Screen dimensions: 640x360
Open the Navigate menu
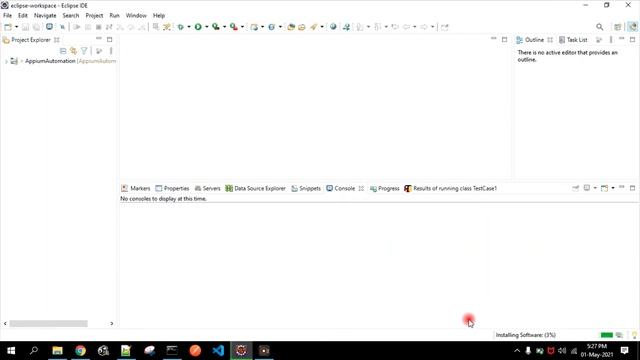(x=45, y=16)
